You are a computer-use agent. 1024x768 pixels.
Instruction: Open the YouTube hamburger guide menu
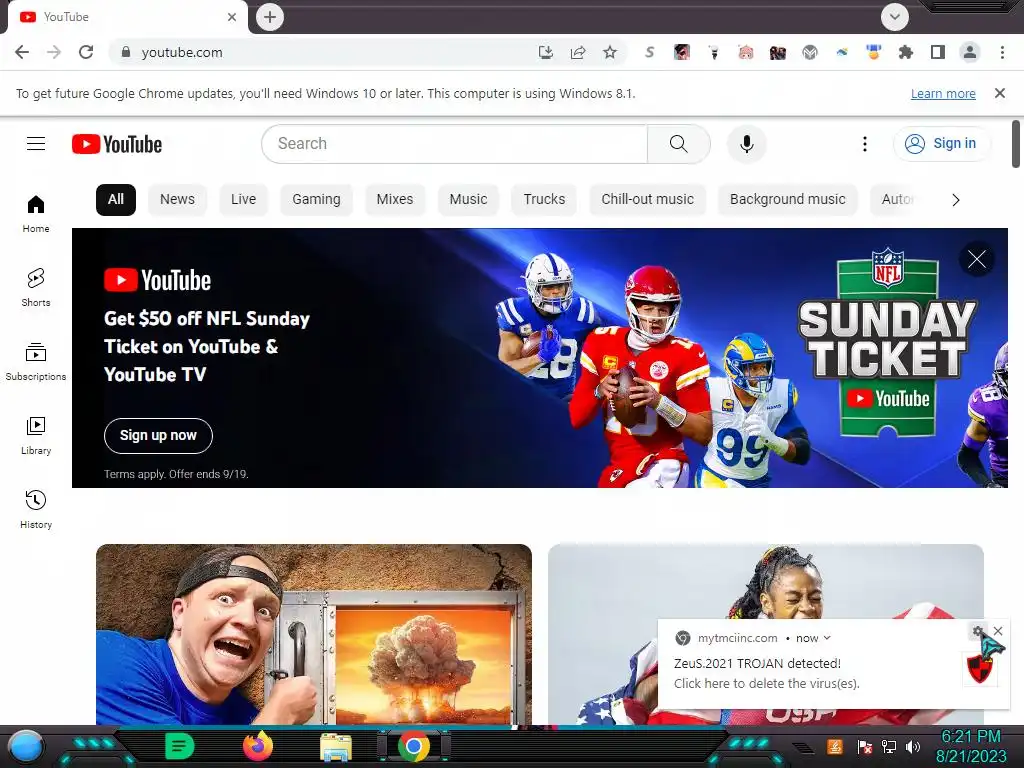[36, 144]
